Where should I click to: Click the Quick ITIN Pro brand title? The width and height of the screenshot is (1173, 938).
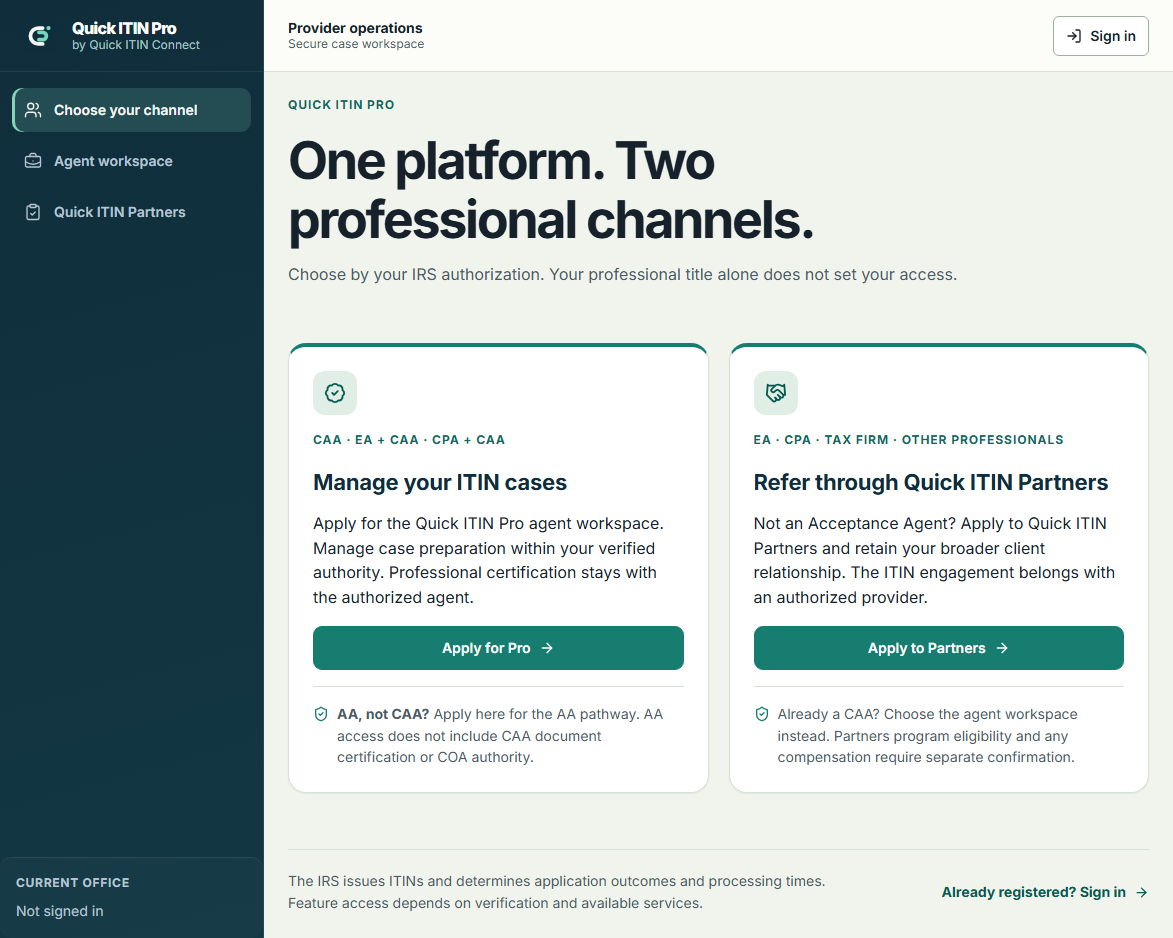pyautogui.click(x=124, y=28)
